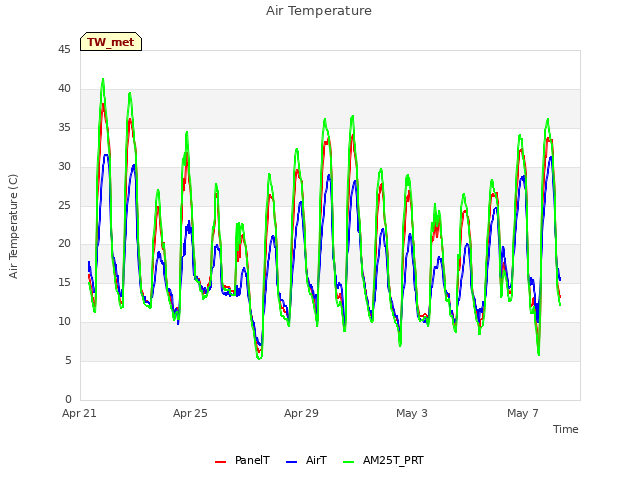Click the 15 y-axis tick label
Image resolution: width=640 pixels, height=480 pixels.
pyautogui.click(x=64, y=282)
